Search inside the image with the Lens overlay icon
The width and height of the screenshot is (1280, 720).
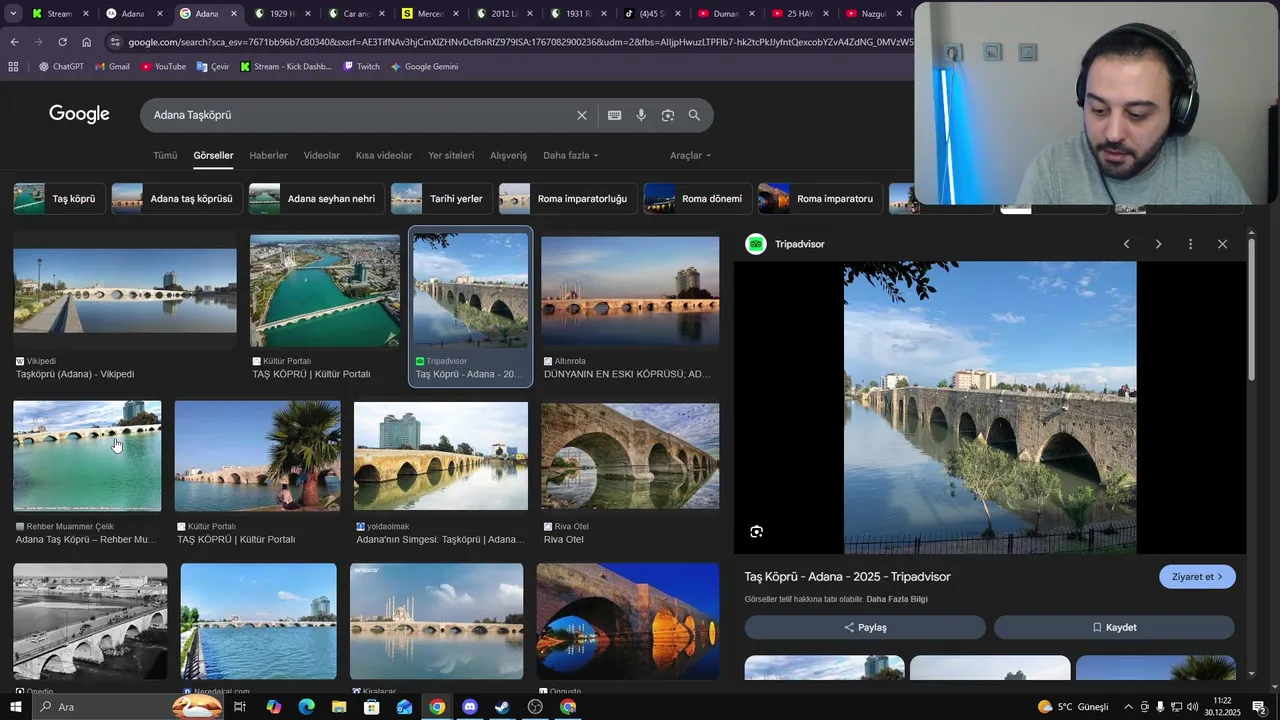[x=757, y=532]
